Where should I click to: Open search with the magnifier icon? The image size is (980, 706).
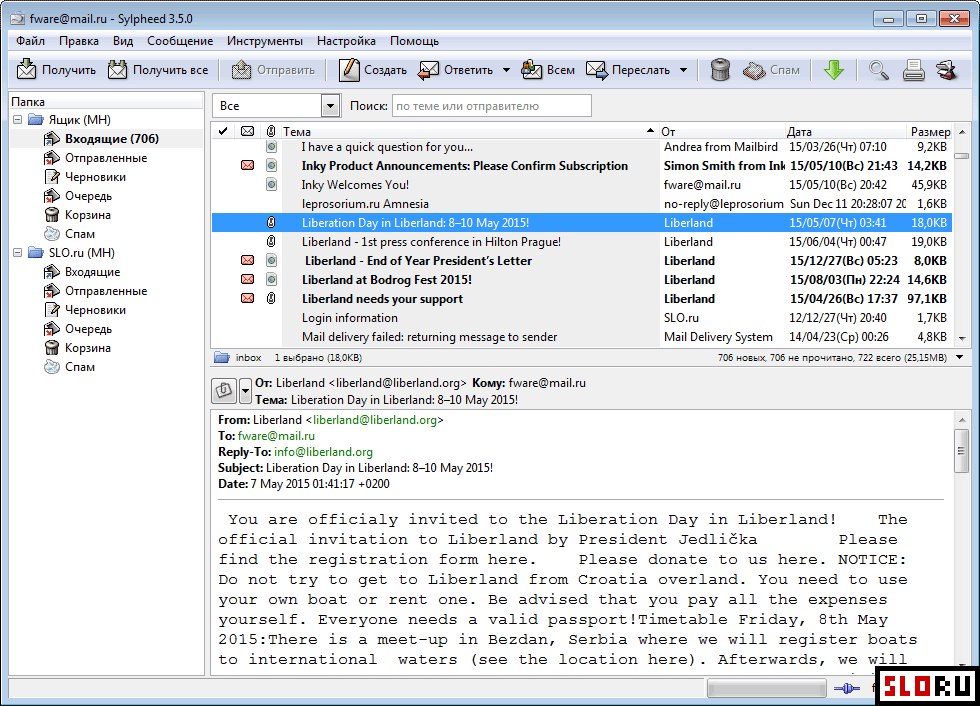[x=879, y=70]
